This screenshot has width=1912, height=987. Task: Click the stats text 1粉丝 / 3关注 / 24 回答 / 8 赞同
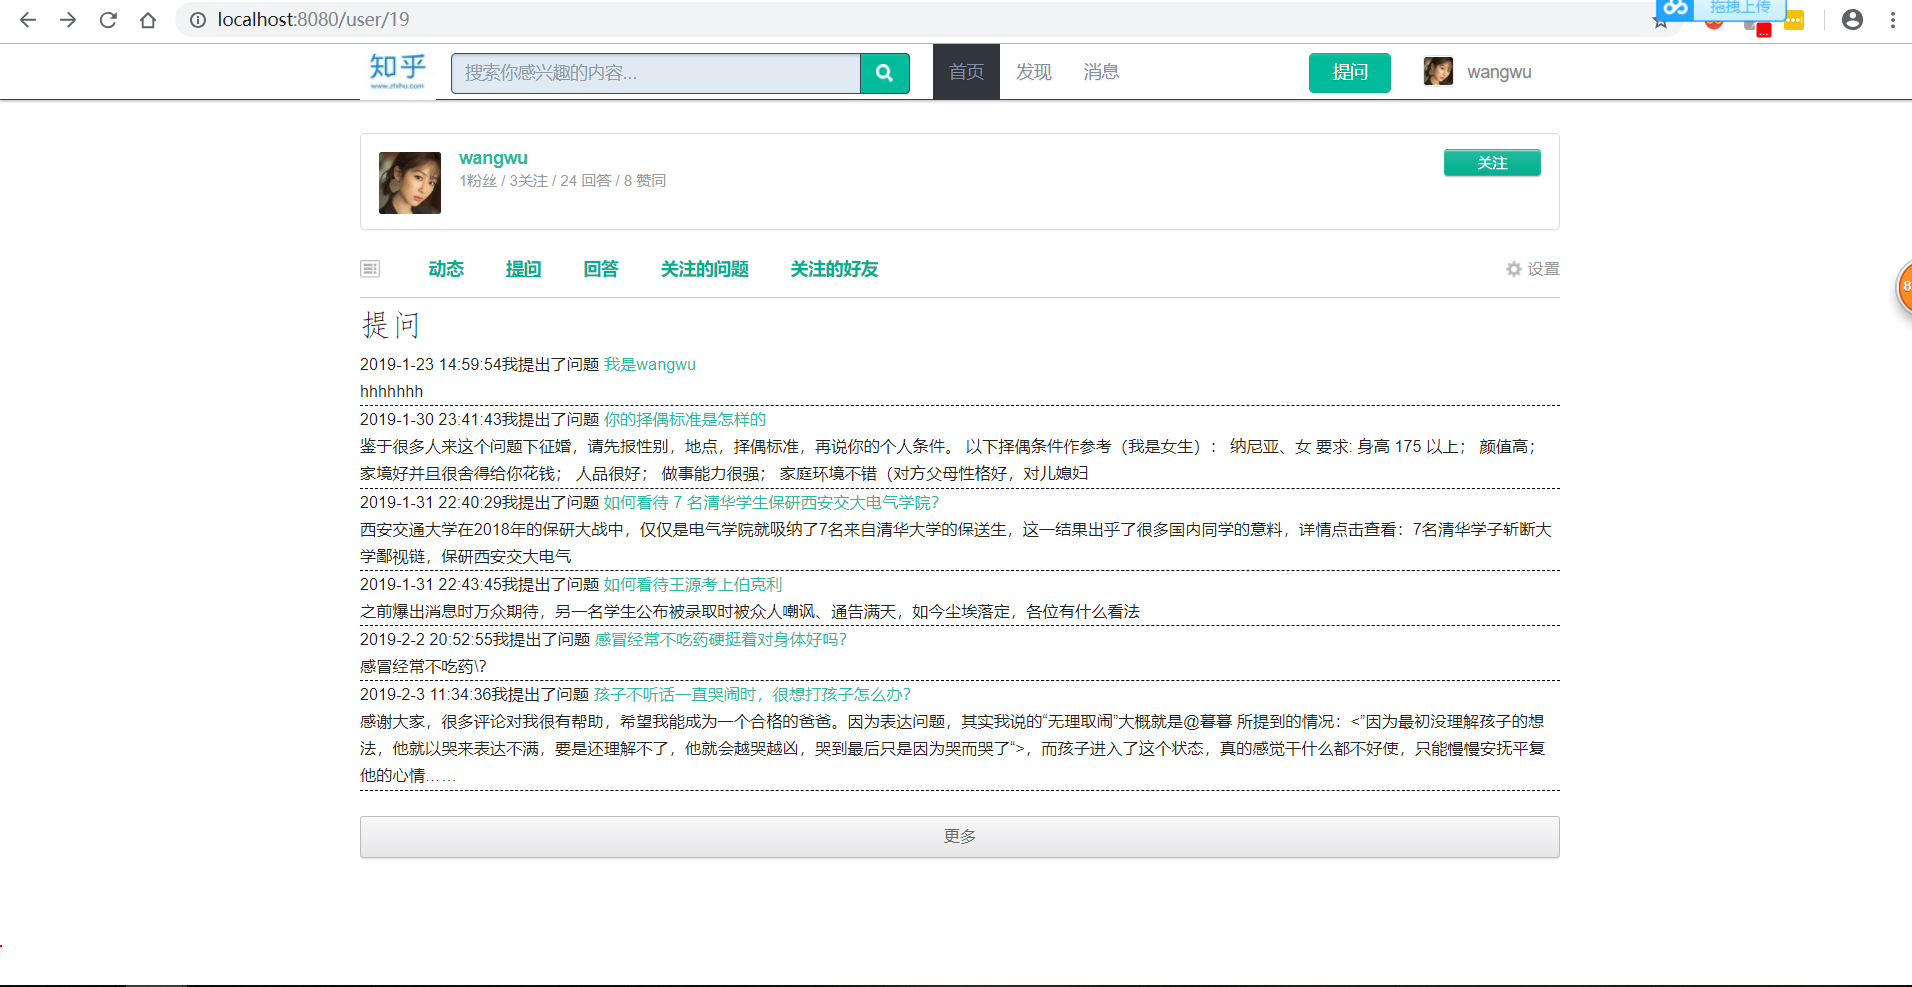point(563,181)
